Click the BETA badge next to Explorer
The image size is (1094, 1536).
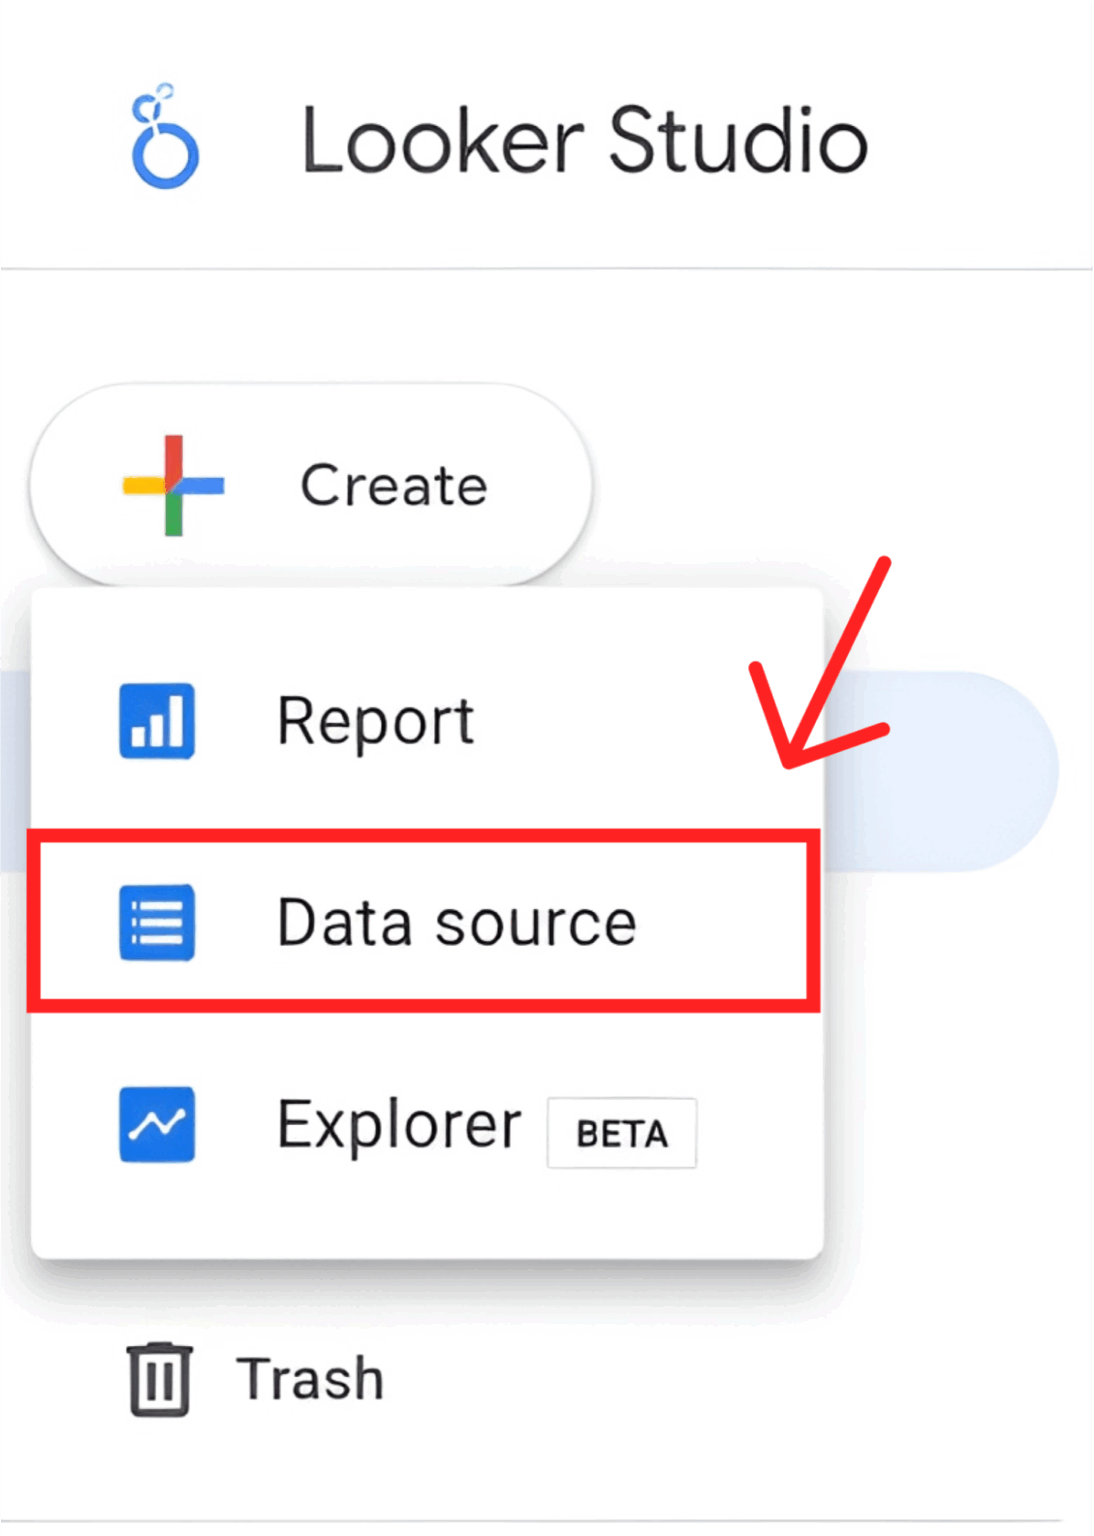(x=621, y=1132)
